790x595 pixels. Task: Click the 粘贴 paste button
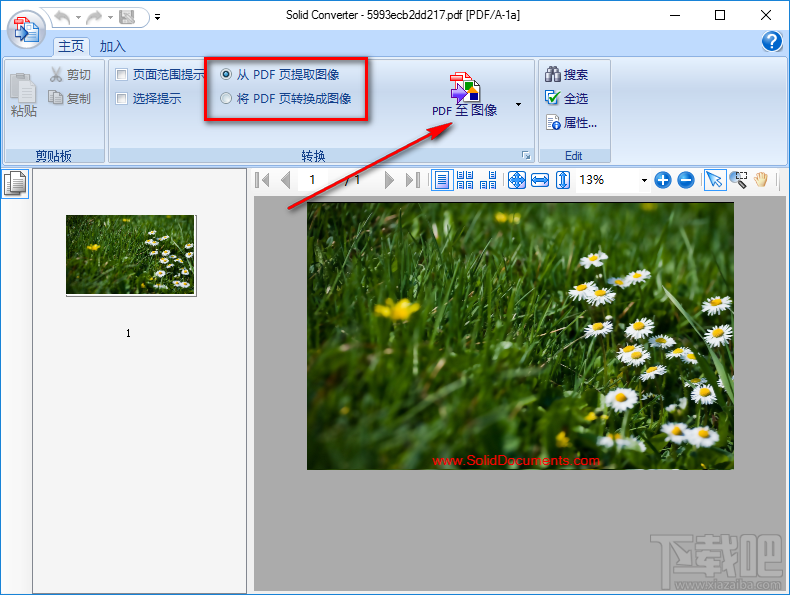tap(24, 96)
